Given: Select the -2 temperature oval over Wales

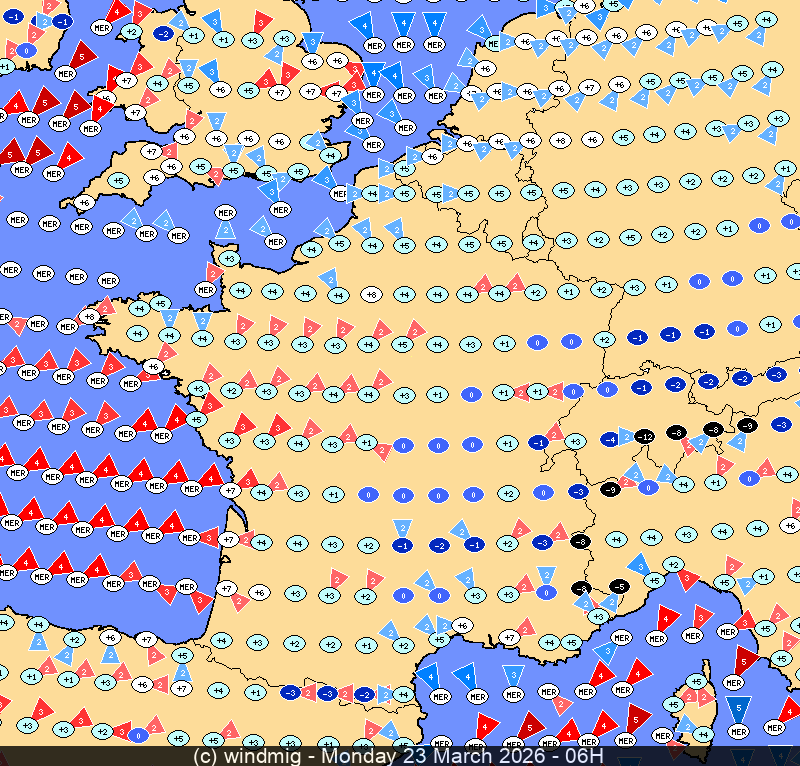Looking at the screenshot, I should click(x=163, y=33).
